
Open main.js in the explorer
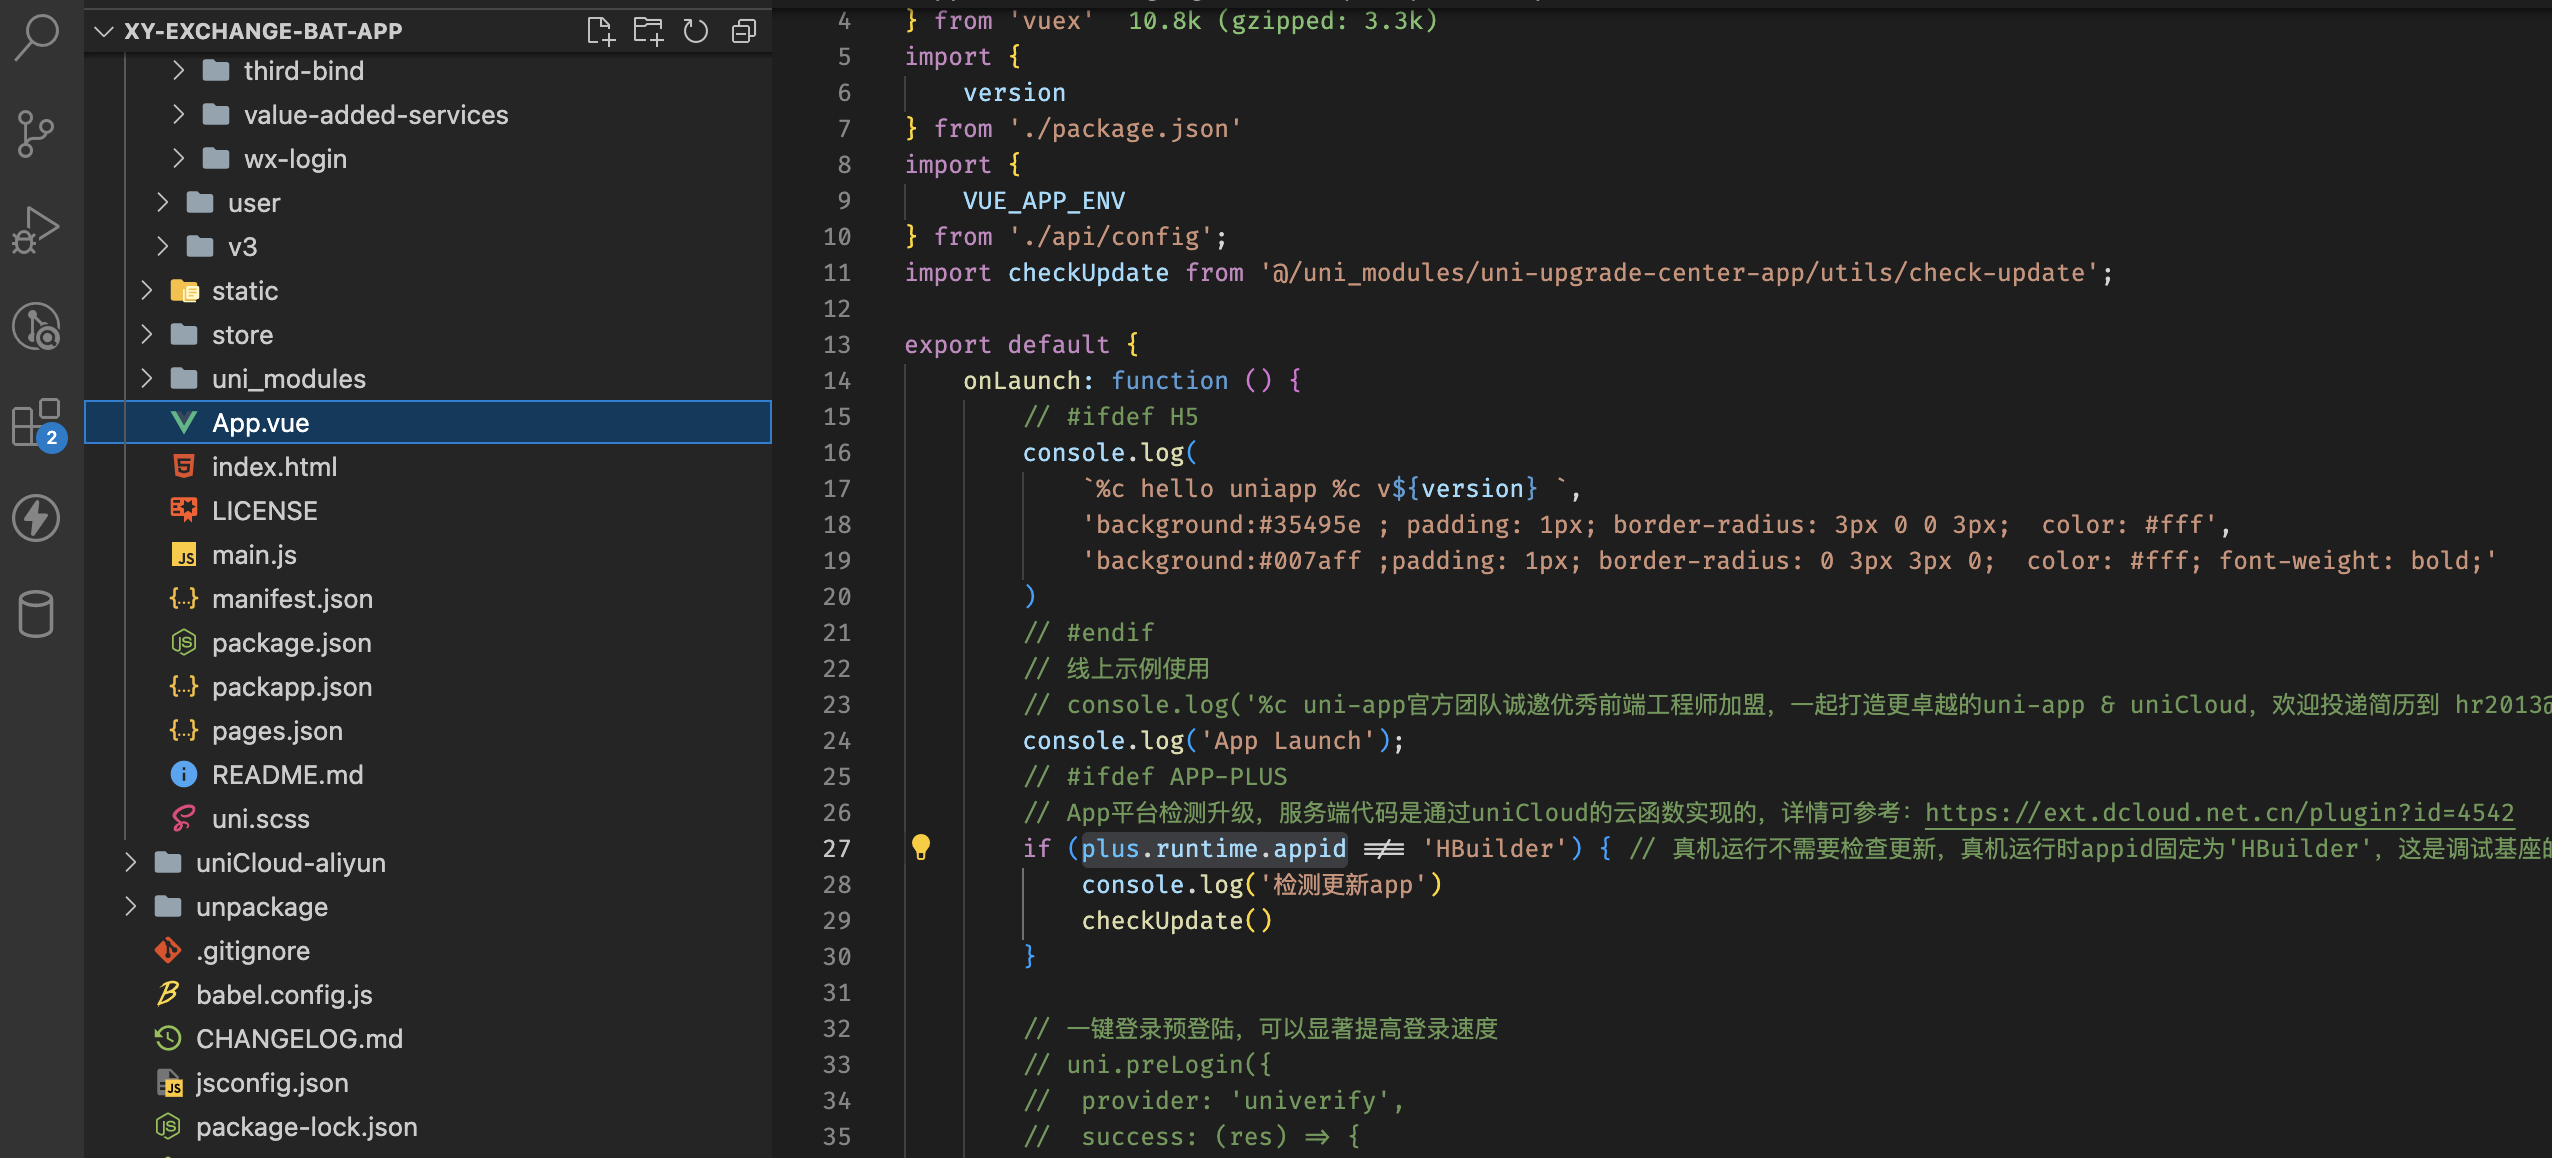428,554
